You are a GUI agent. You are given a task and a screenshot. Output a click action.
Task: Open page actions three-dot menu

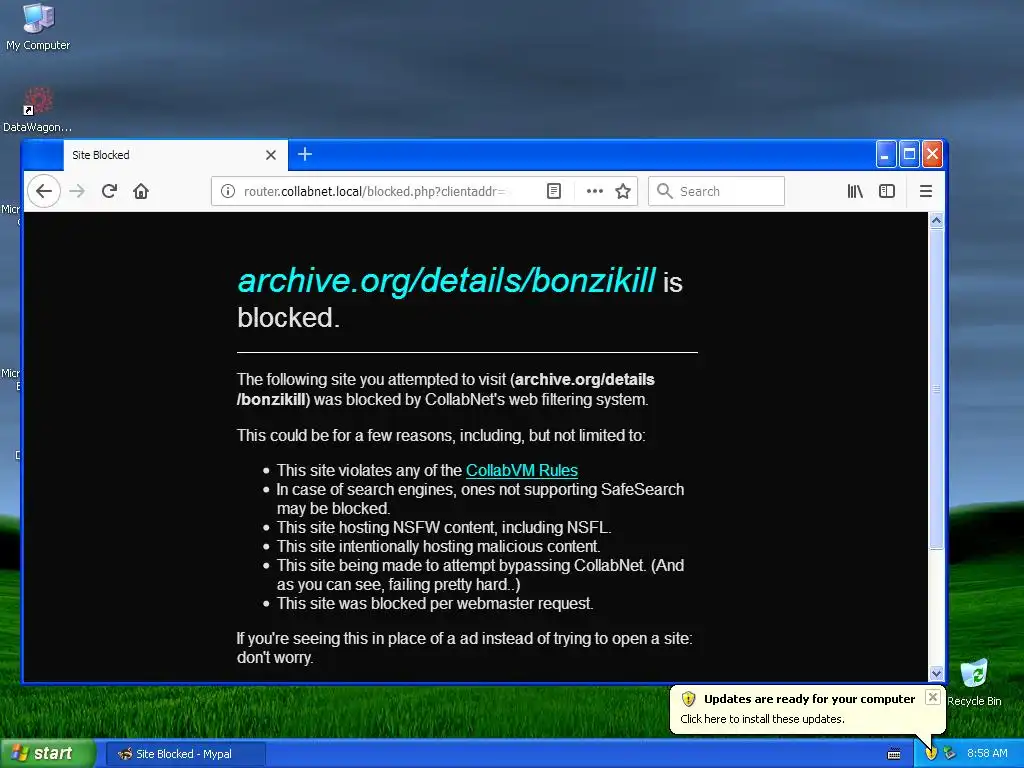[x=594, y=191]
